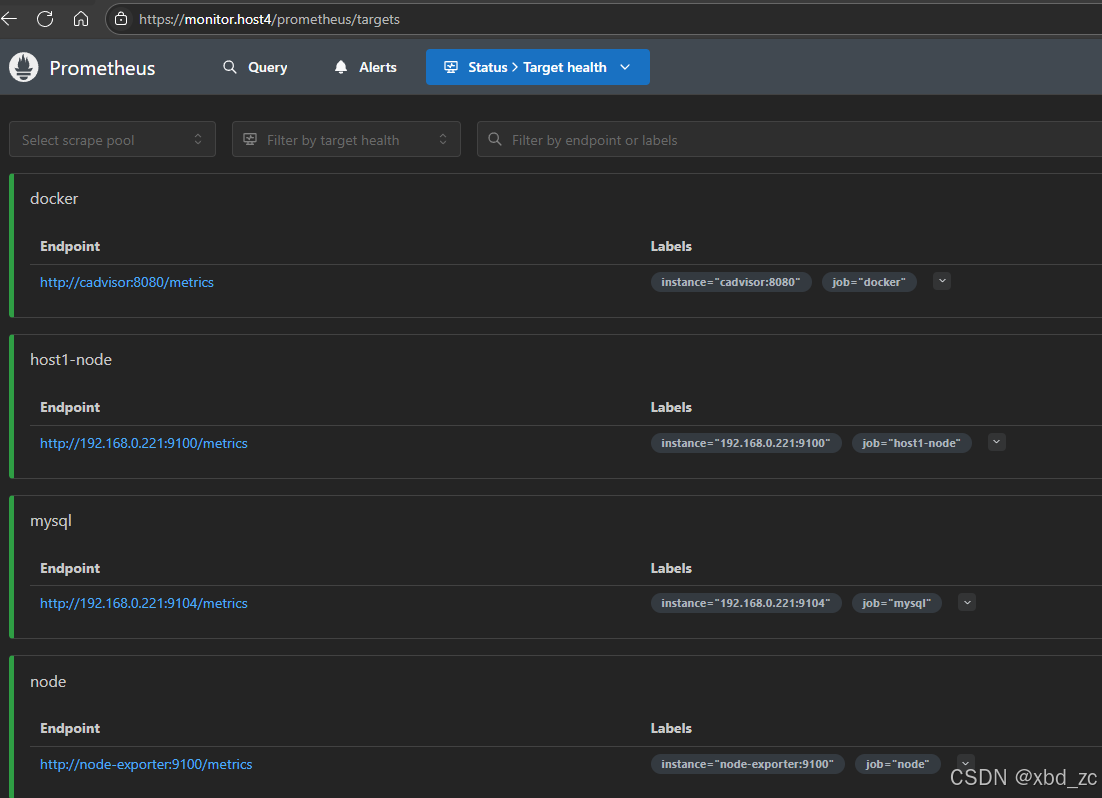Image resolution: width=1102 pixels, height=798 pixels.
Task: Open the Select scrape pool dropdown
Action: coord(112,139)
